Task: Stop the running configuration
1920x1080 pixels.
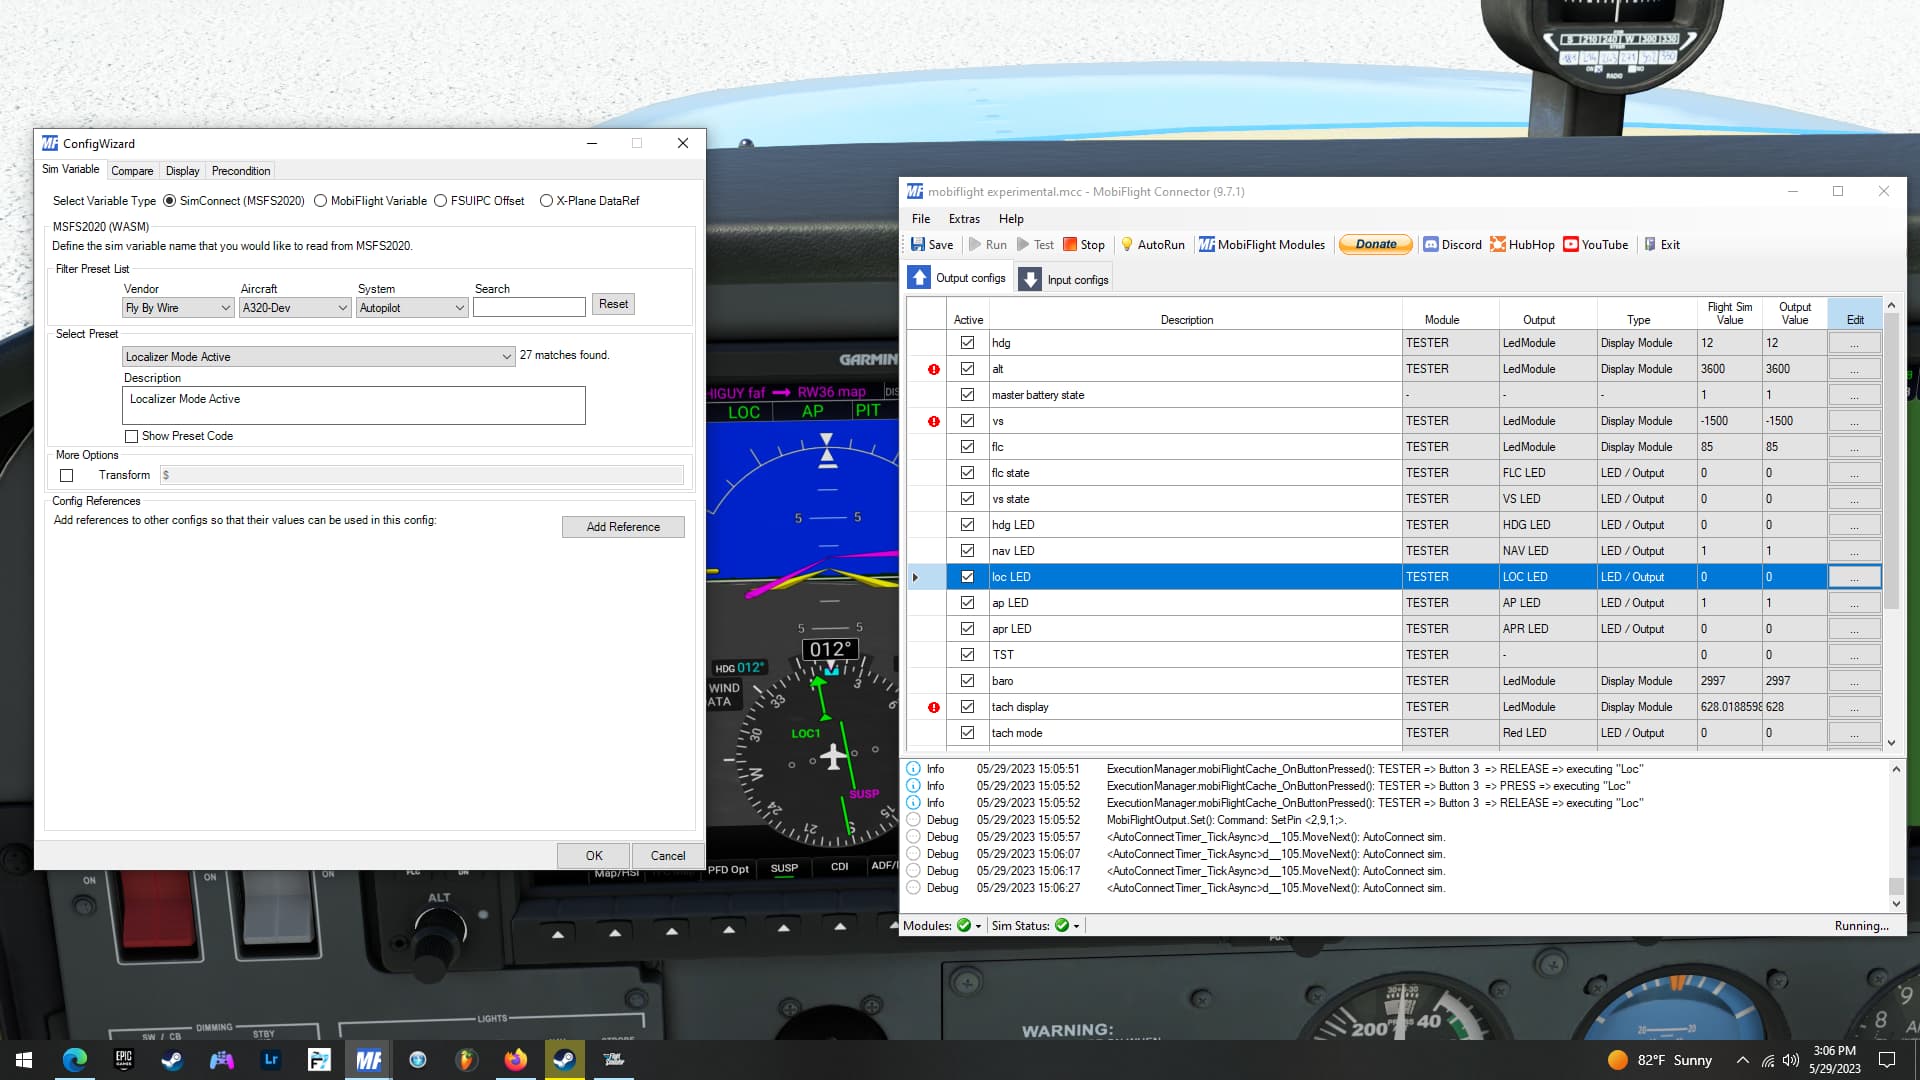Action: pos(1084,244)
